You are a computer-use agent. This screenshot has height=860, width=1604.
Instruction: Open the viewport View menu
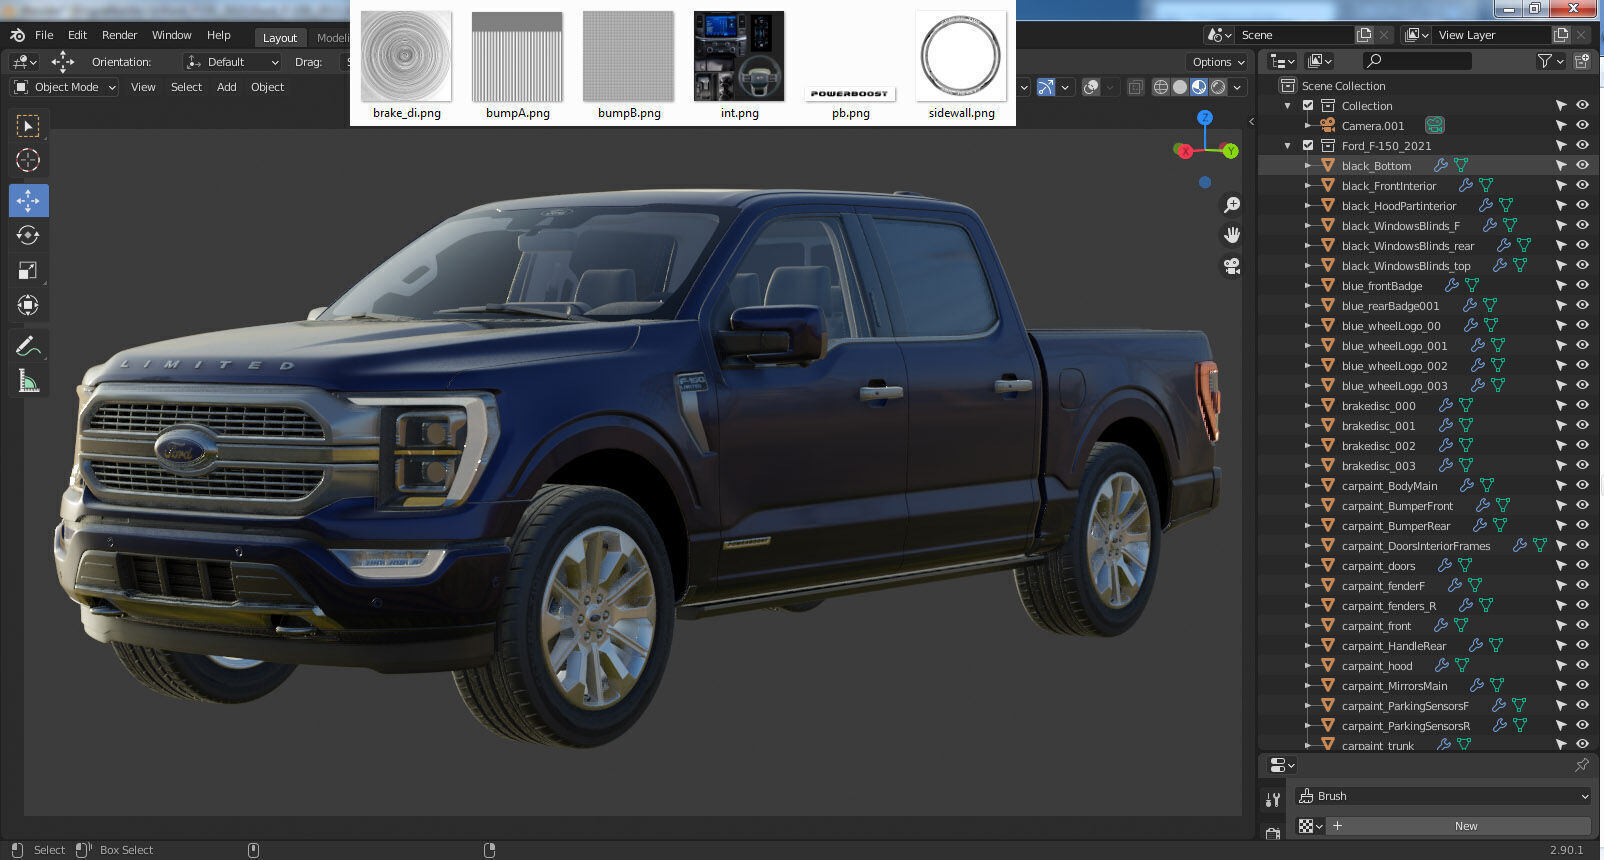click(x=143, y=87)
